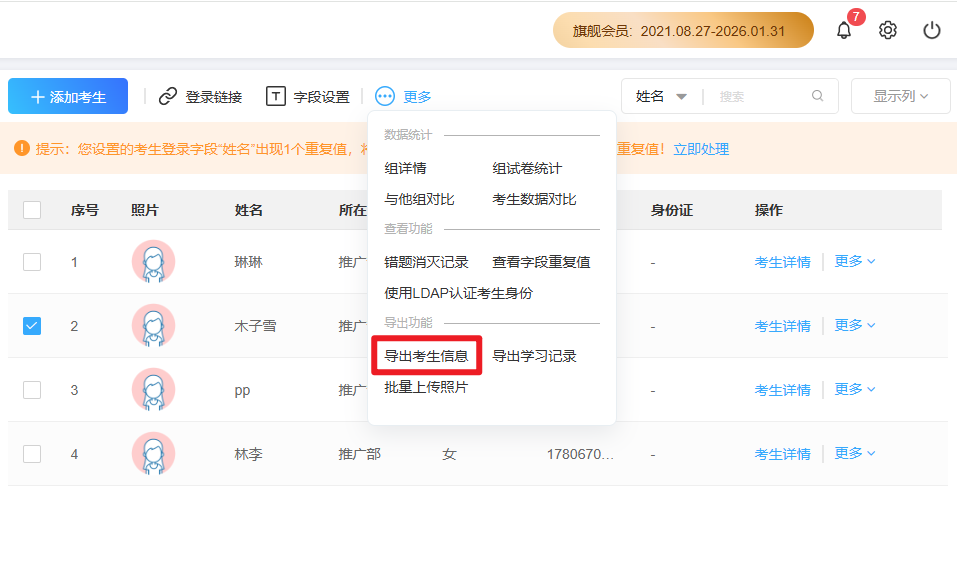Select 批量上传照片 menu item

426,387
